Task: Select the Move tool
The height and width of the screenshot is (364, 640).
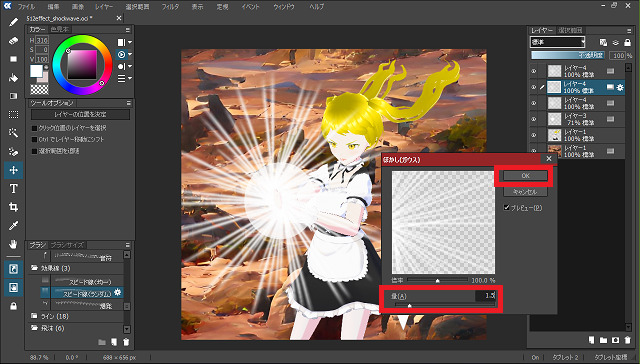Action: click(x=13, y=170)
